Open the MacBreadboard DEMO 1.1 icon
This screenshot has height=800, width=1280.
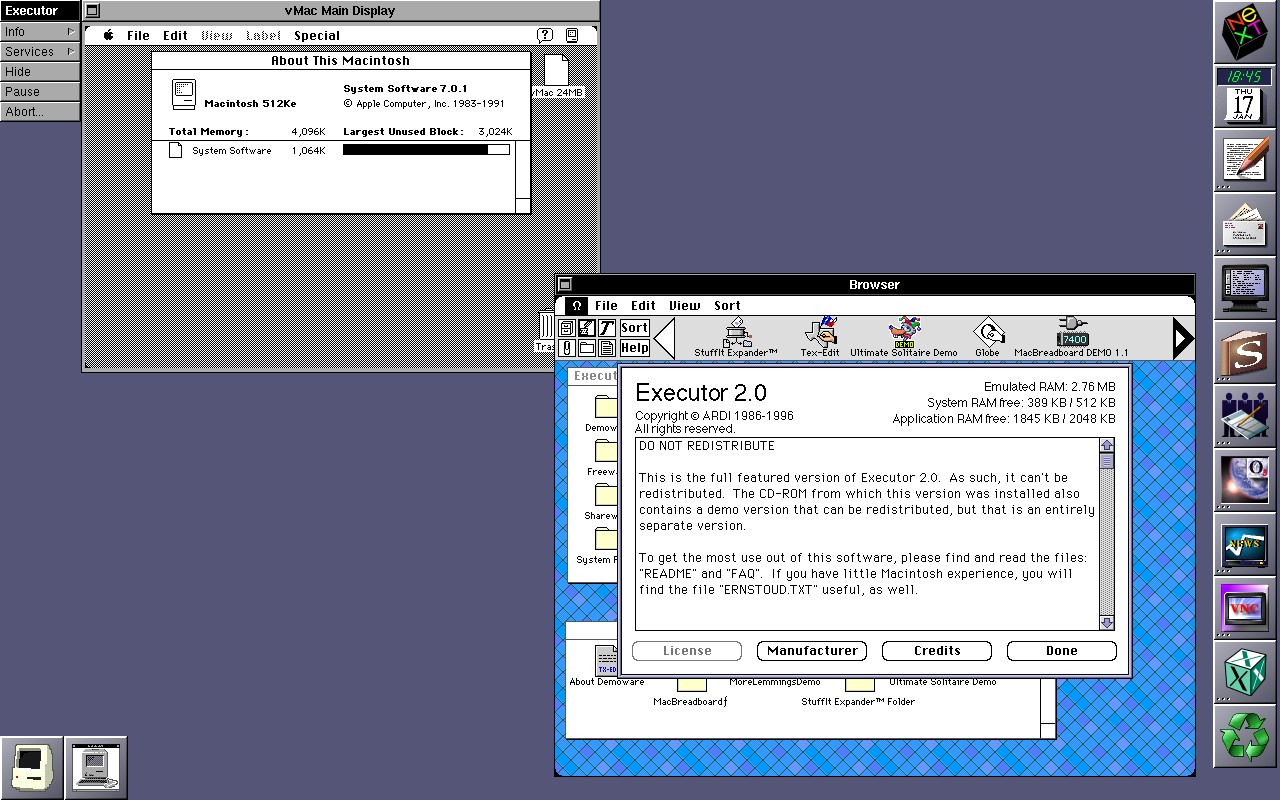pyautogui.click(x=1071, y=333)
